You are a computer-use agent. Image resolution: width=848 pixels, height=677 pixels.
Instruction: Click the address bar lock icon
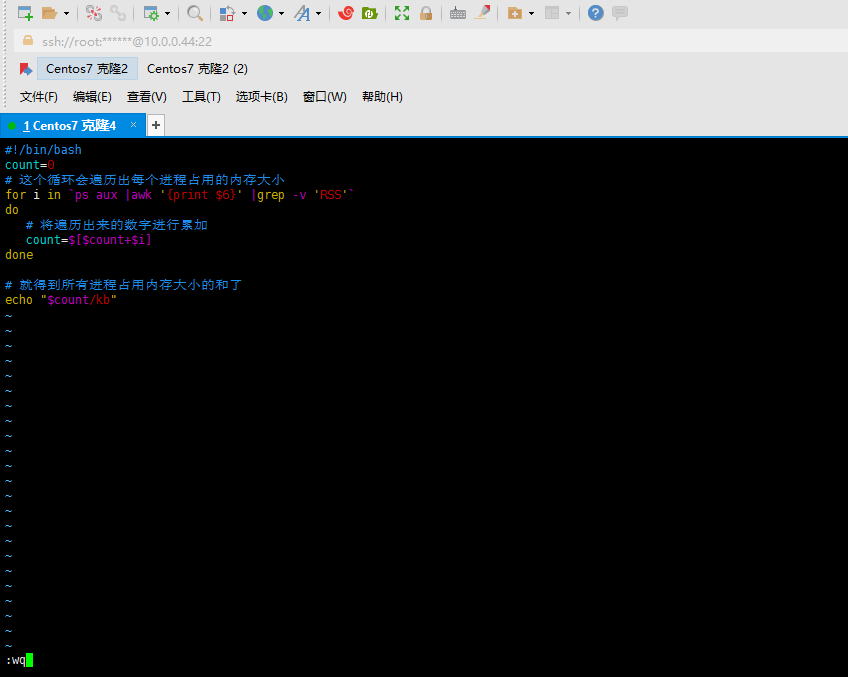coord(28,41)
